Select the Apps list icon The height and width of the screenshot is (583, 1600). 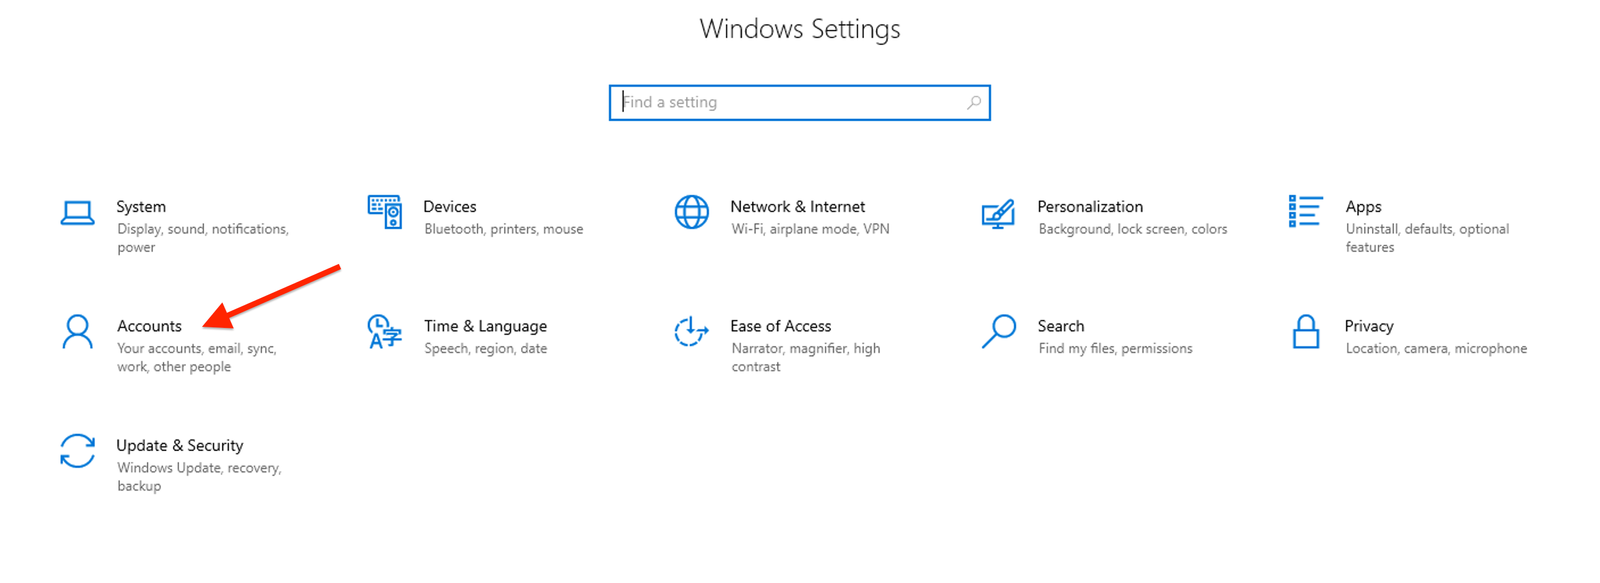[x=1305, y=211]
